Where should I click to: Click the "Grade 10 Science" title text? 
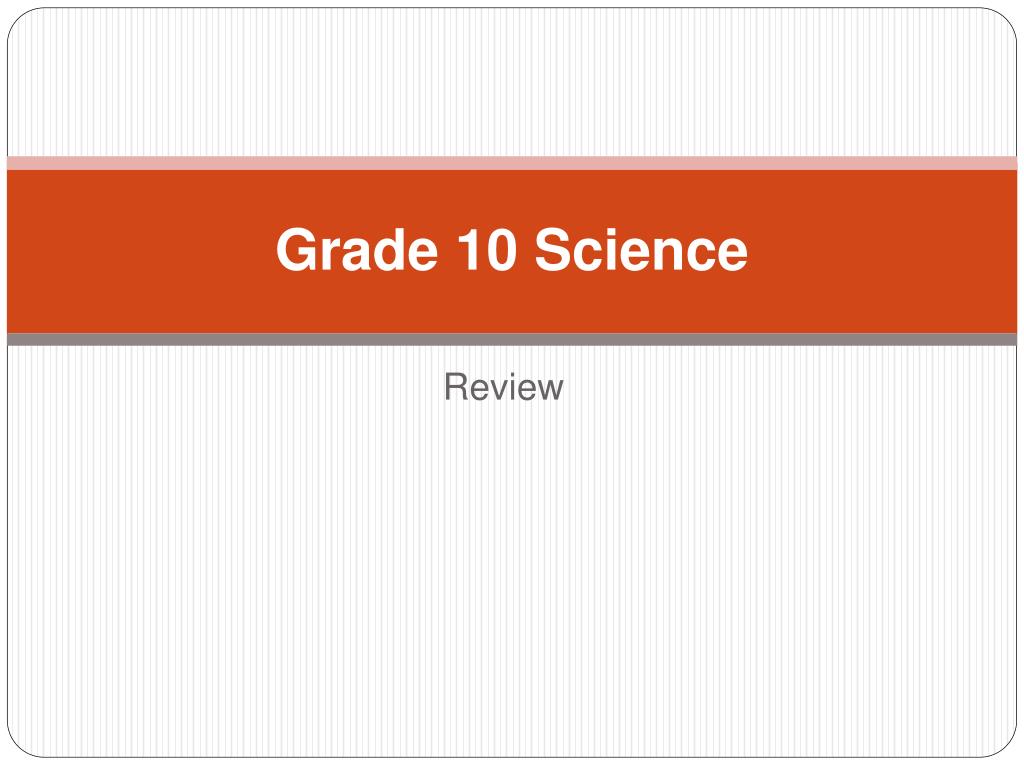coord(511,249)
